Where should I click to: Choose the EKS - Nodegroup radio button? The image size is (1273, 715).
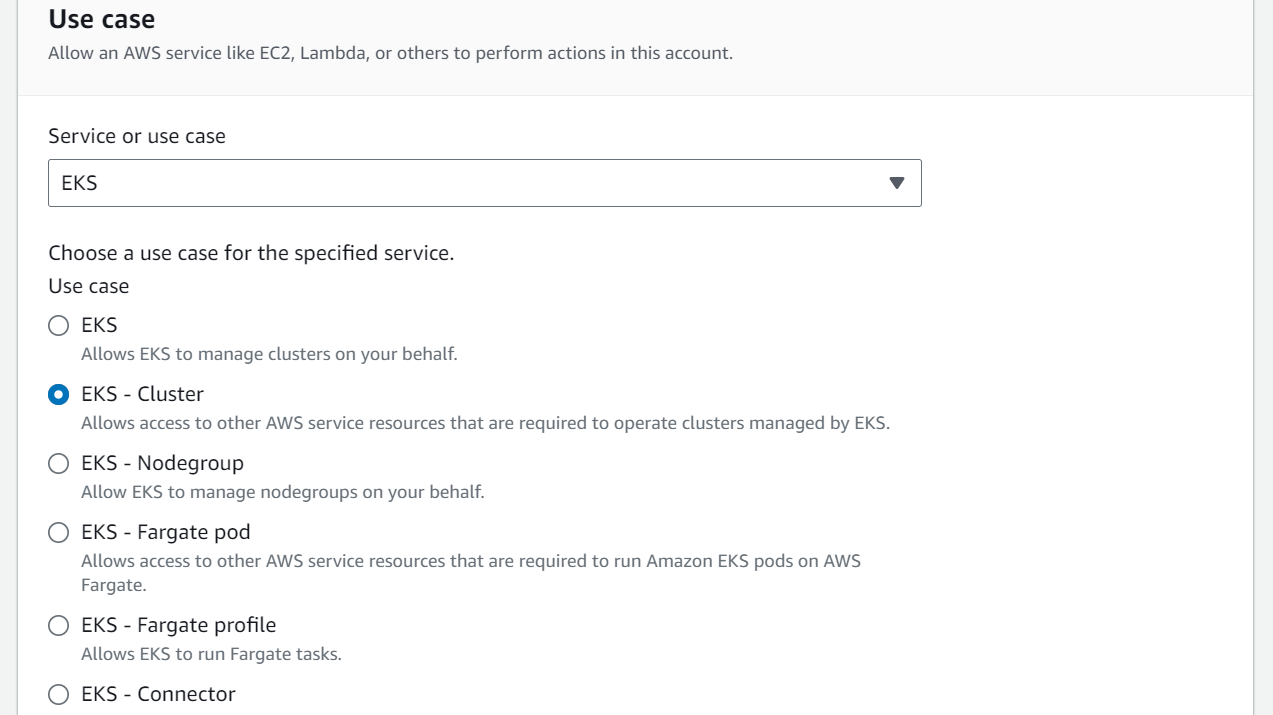pos(59,463)
